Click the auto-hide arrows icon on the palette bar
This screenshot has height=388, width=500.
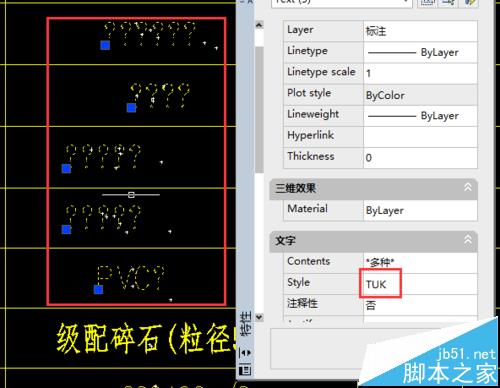pos(246,353)
